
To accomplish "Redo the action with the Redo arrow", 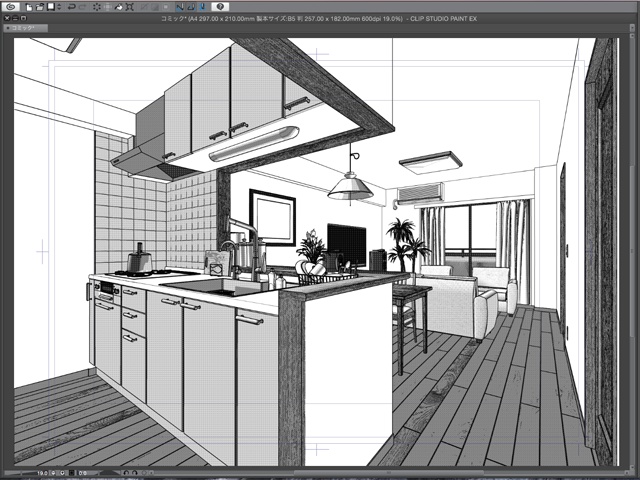I will [x=82, y=7].
